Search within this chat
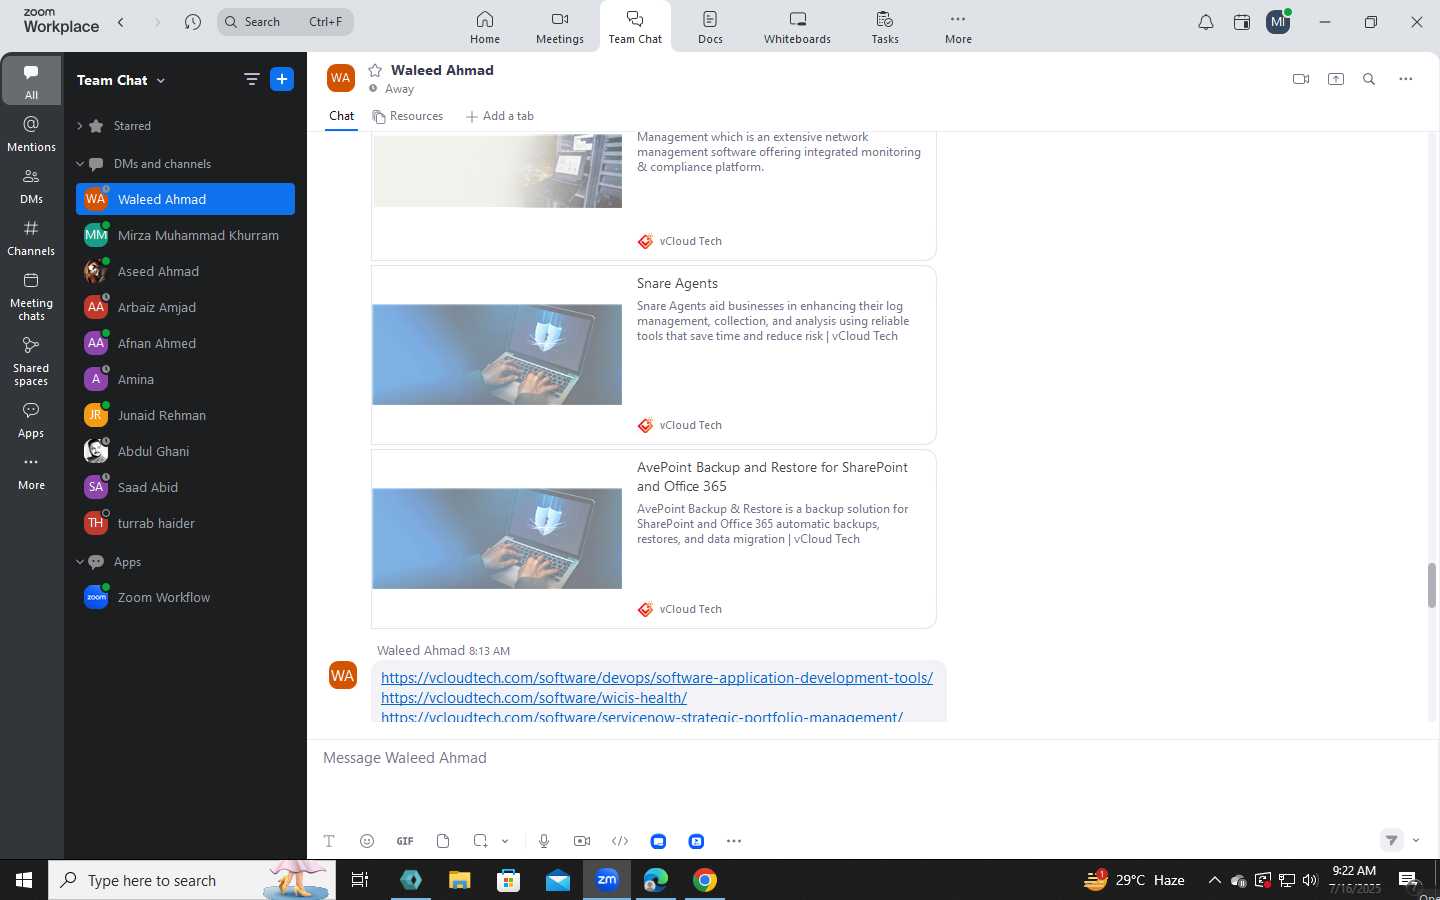The image size is (1440, 900). coord(1369,79)
